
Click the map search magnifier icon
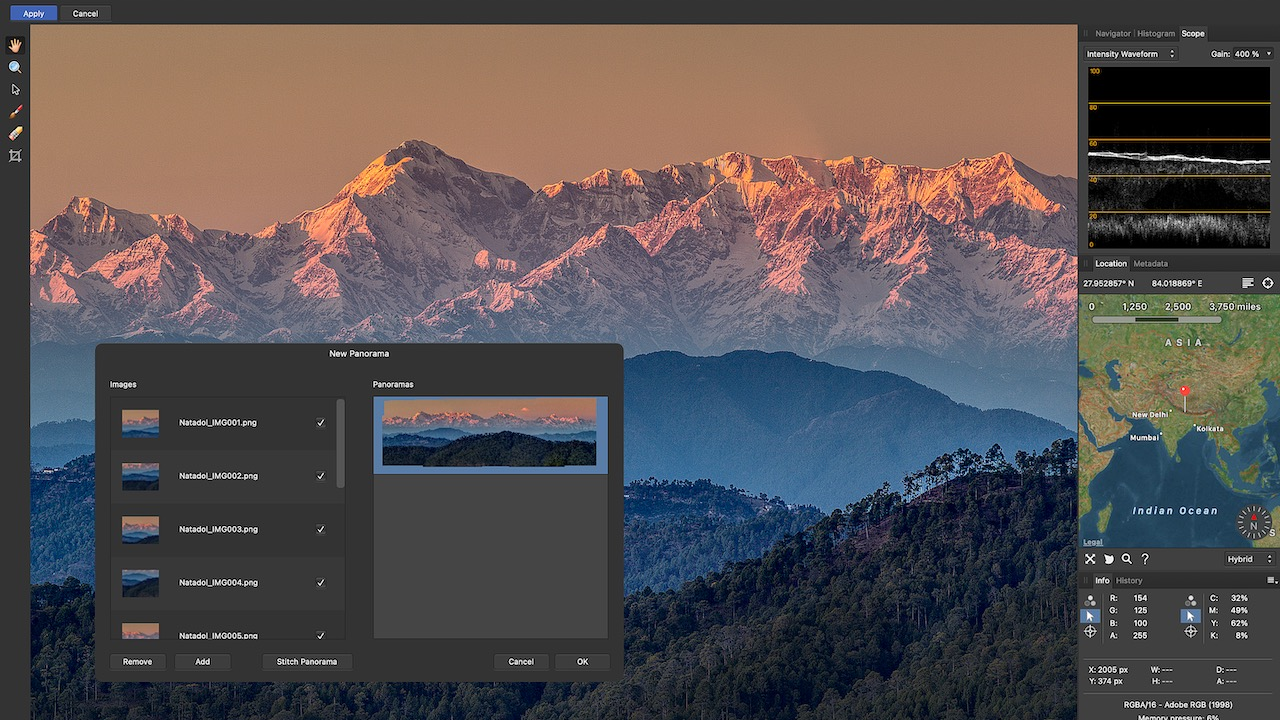click(1127, 559)
